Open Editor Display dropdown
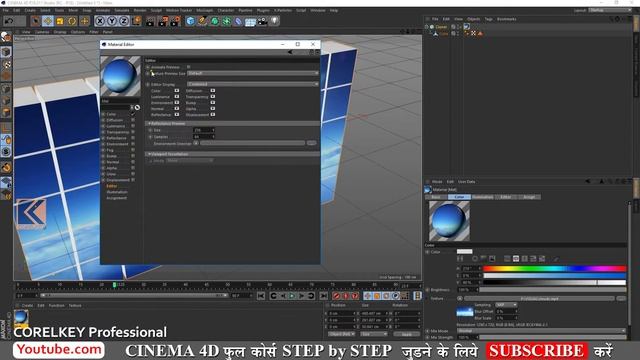 pyautogui.click(x=253, y=84)
